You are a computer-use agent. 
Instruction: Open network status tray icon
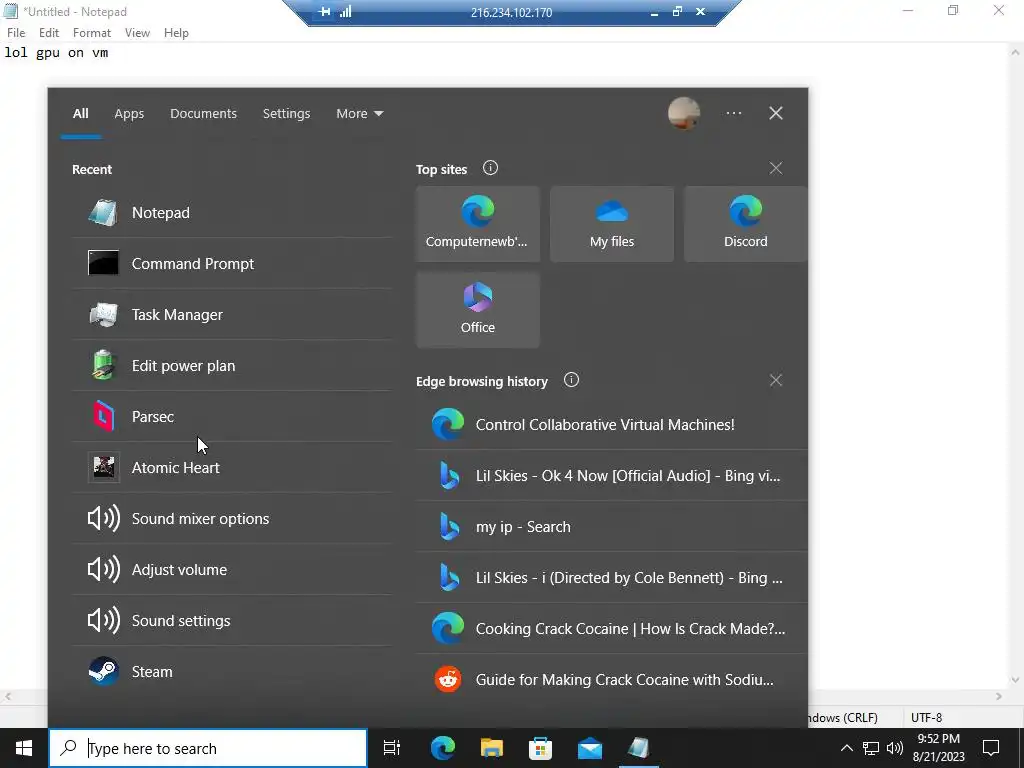871,748
